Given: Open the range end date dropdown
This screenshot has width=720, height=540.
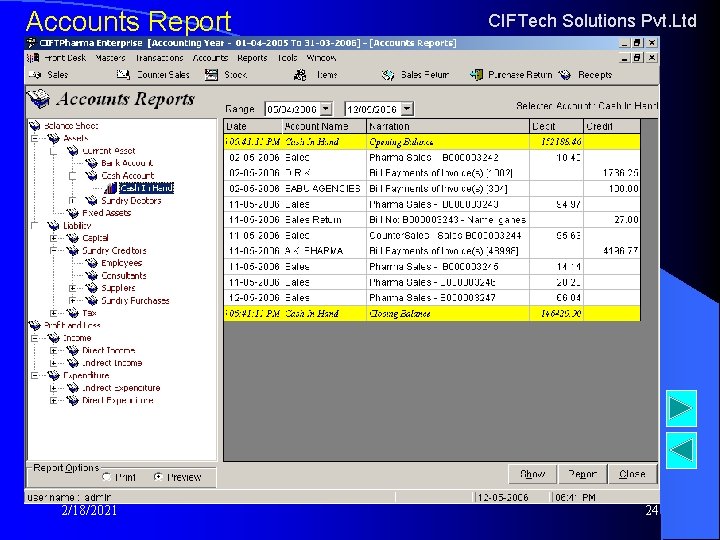Looking at the screenshot, I should 407,109.
